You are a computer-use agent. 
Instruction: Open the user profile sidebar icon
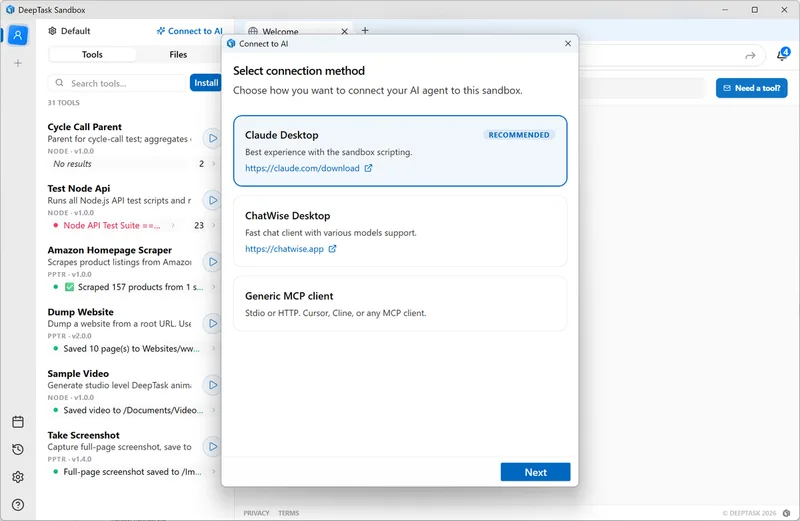17,35
